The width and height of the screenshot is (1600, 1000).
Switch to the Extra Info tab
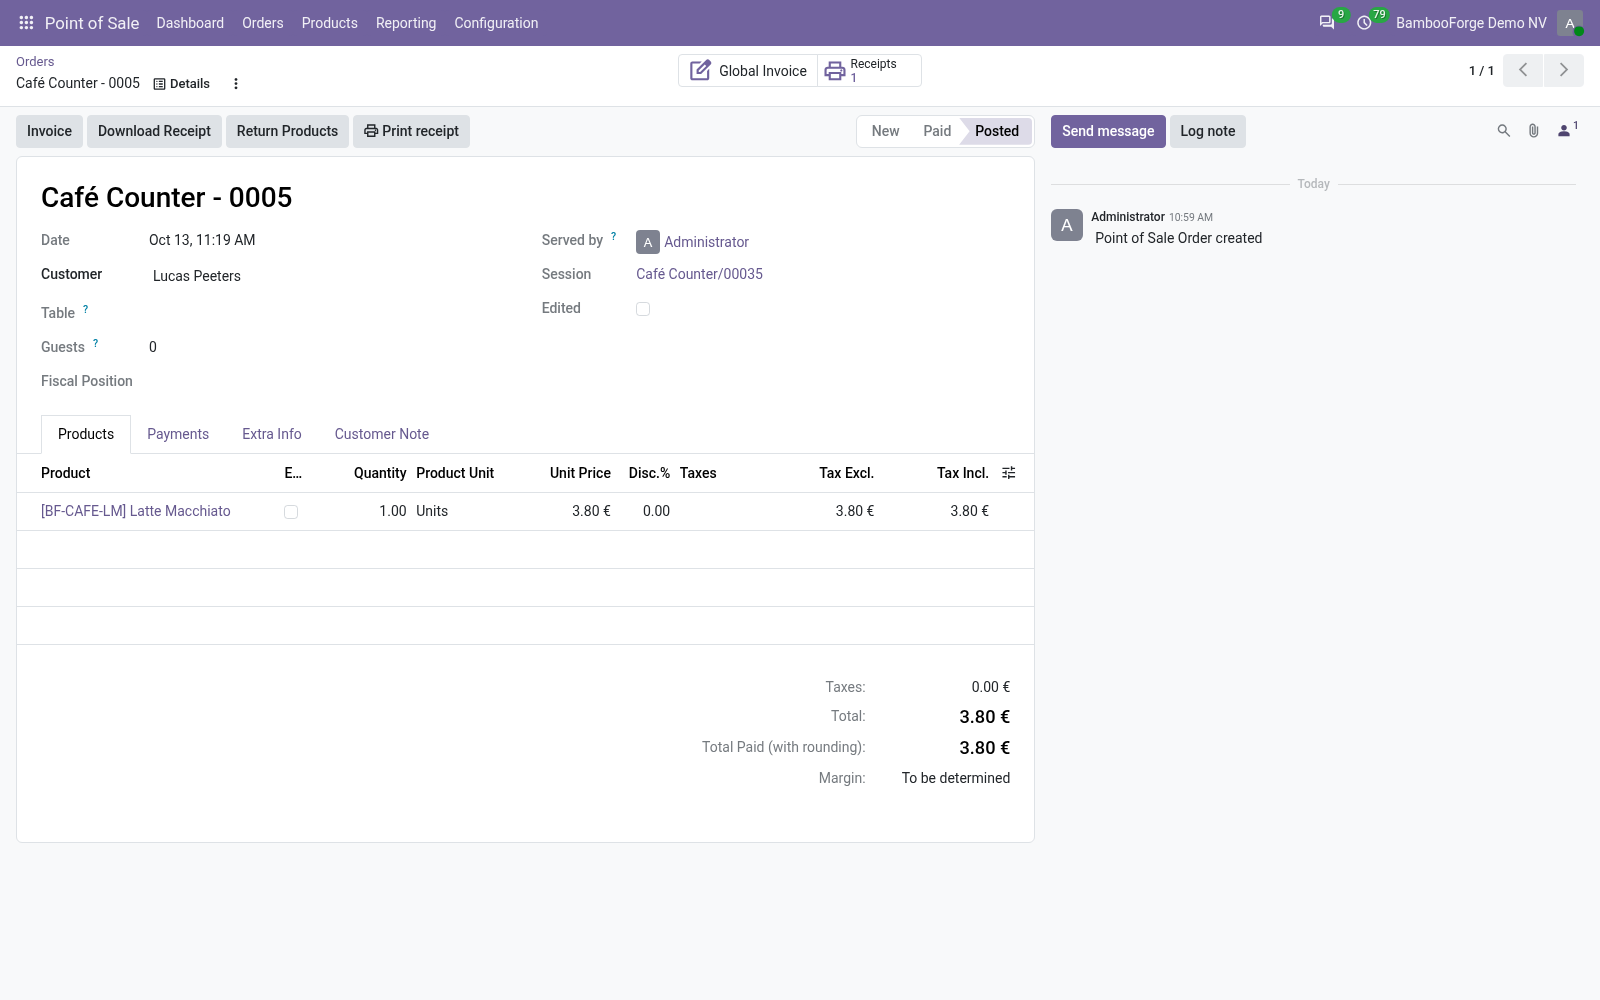[272, 434]
